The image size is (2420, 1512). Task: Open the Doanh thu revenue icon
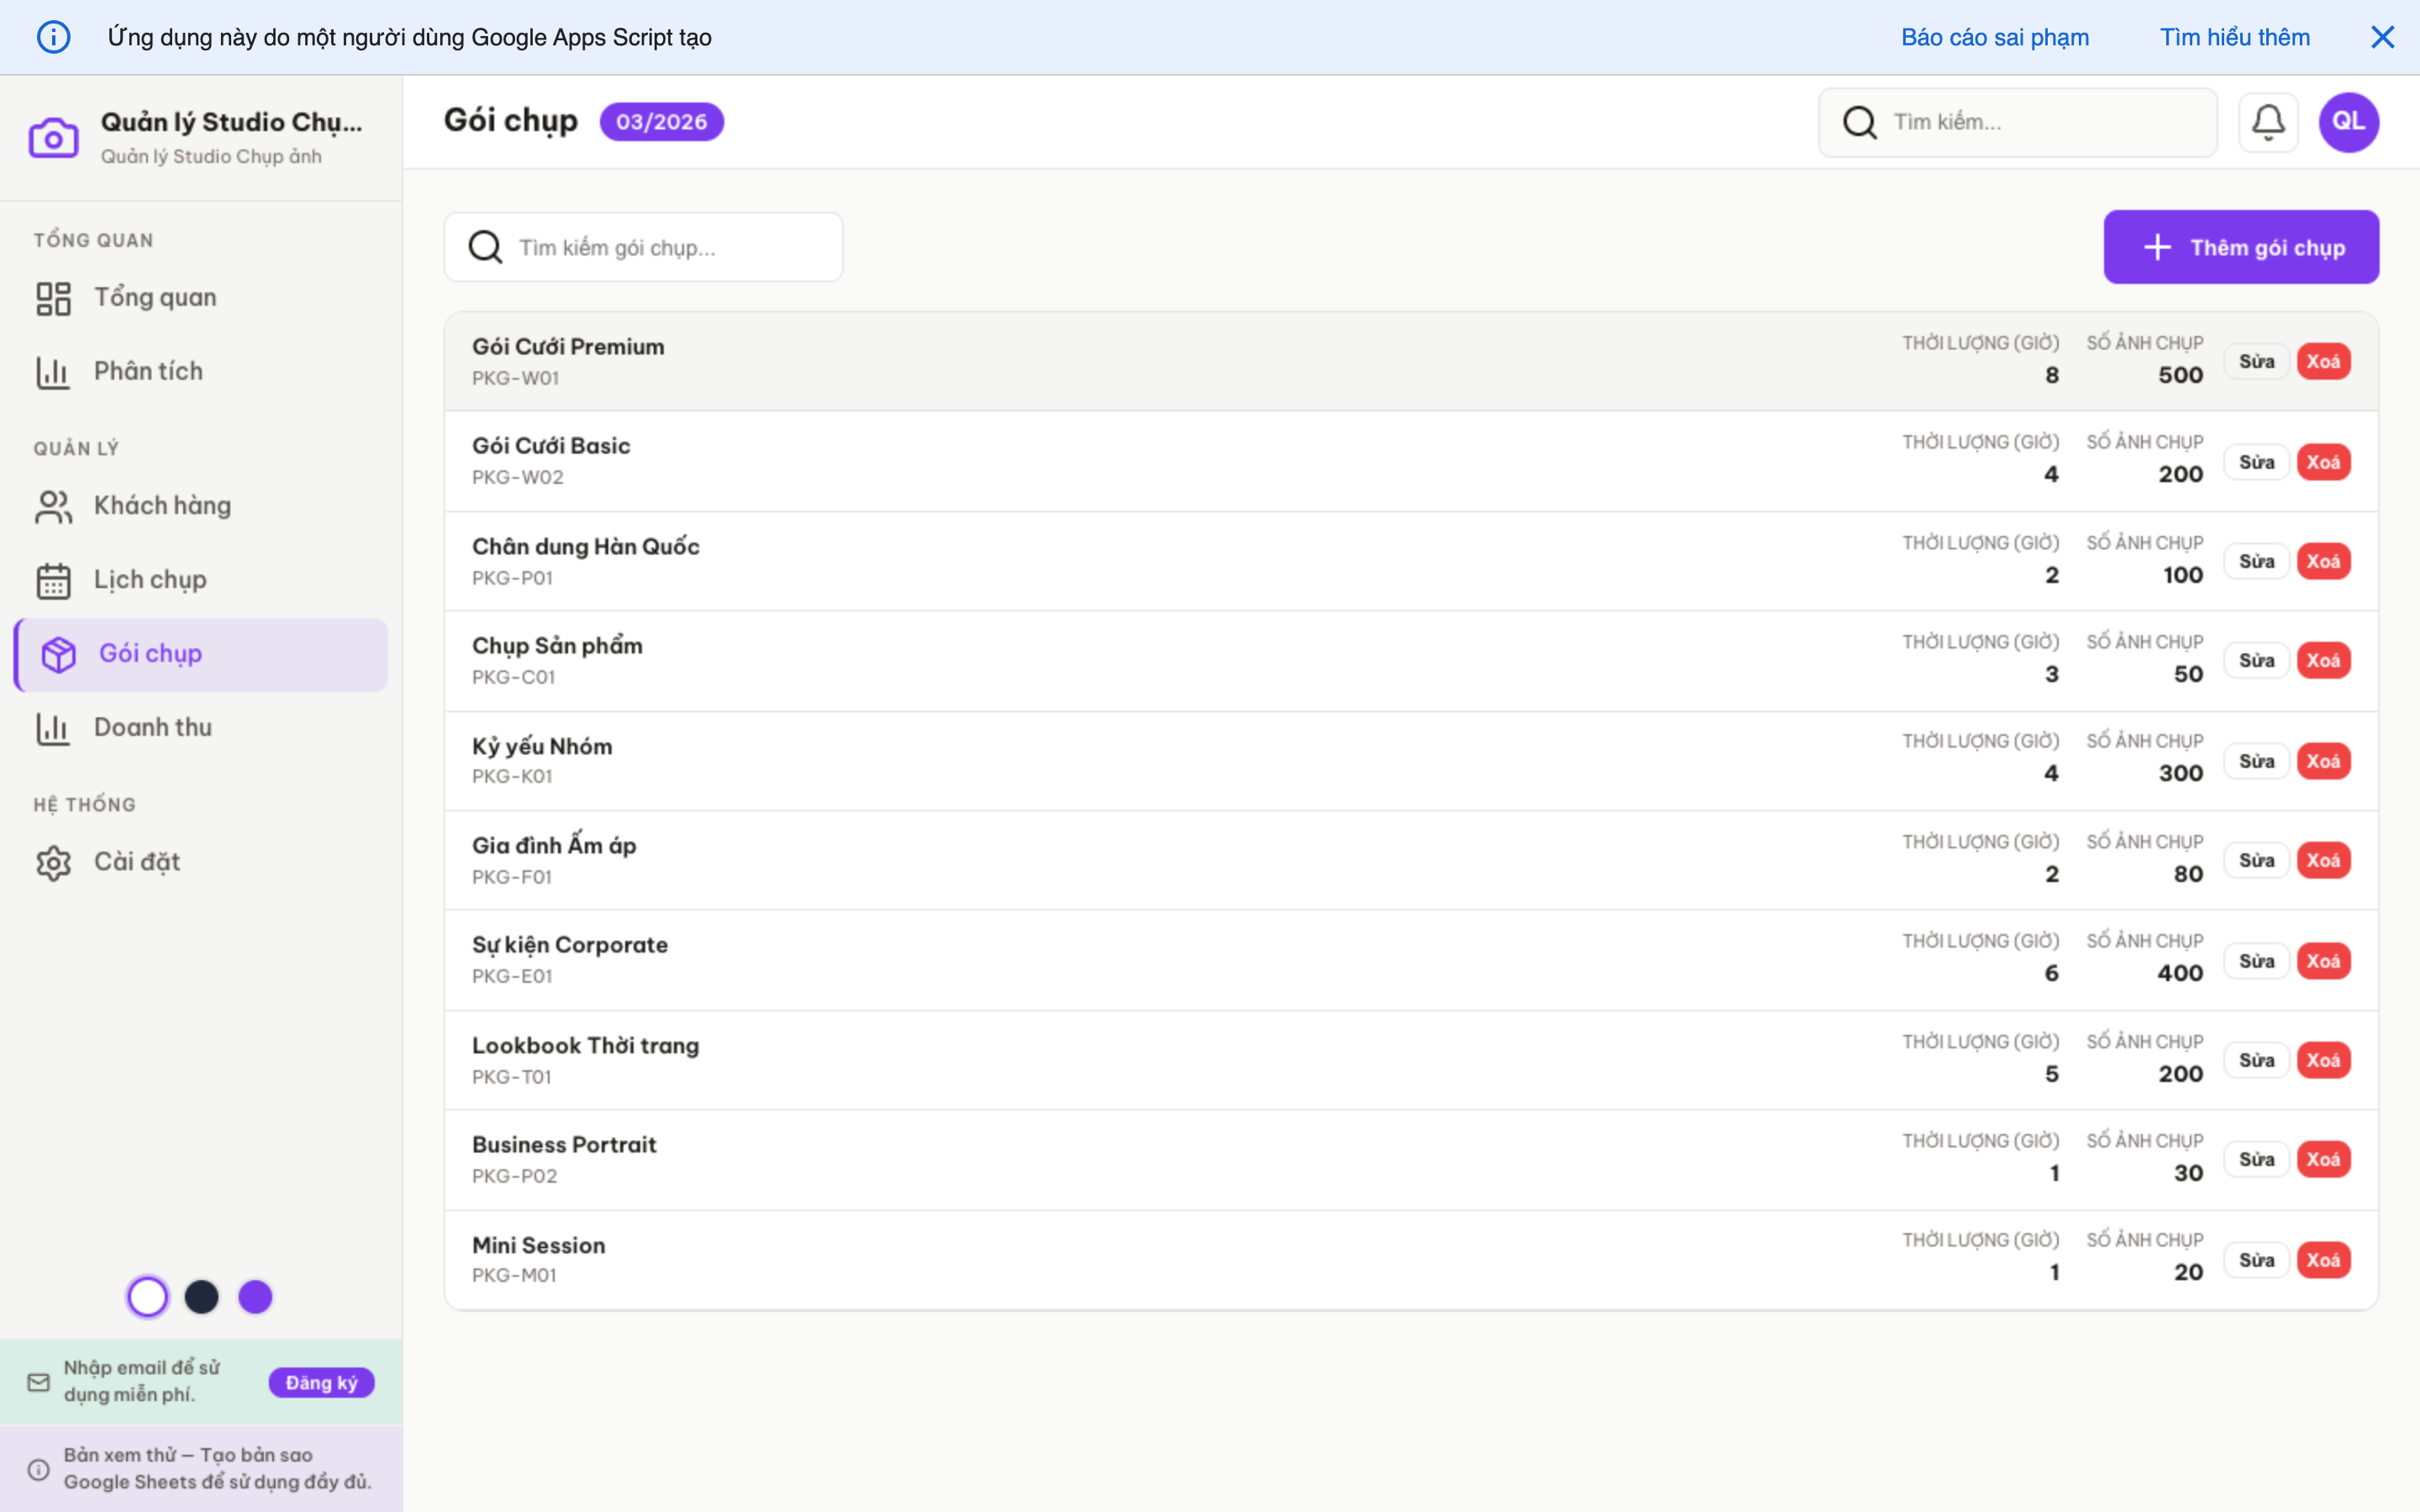click(52, 728)
